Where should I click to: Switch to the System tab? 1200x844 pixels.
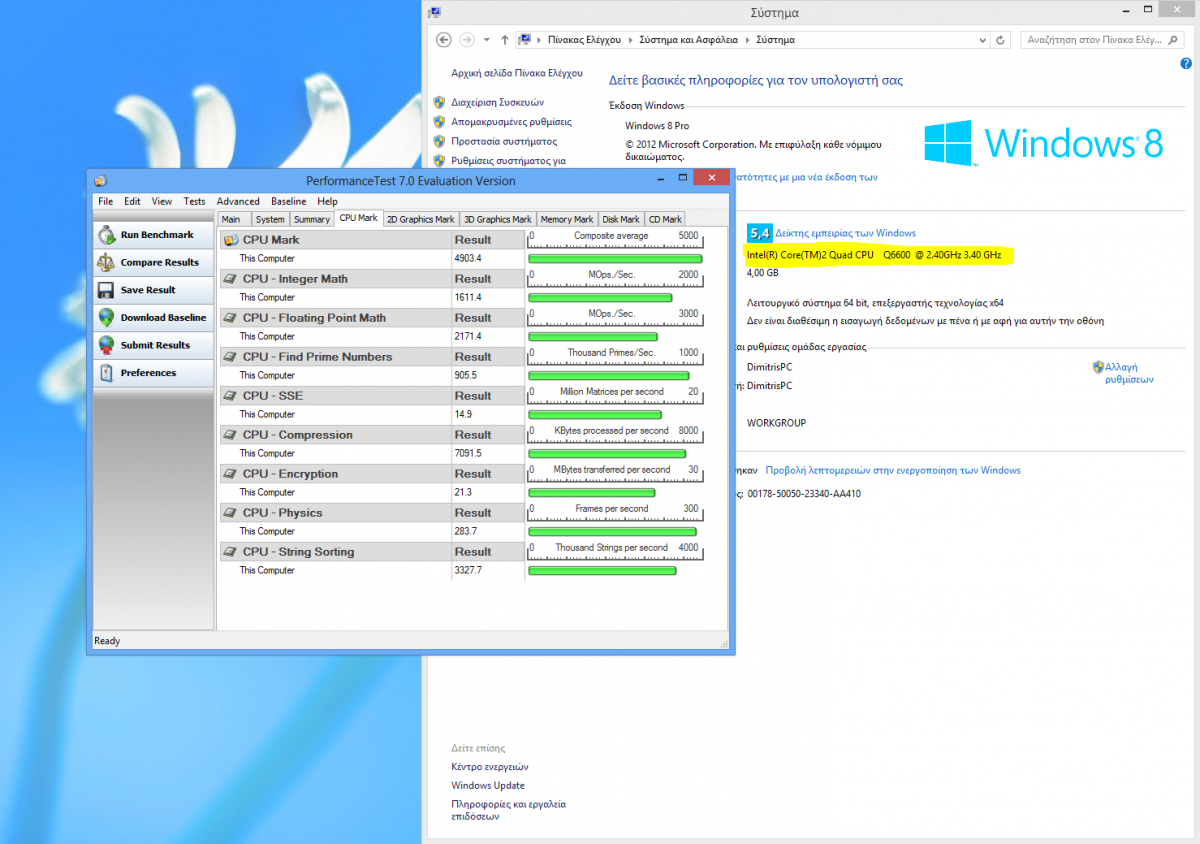tap(270, 219)
